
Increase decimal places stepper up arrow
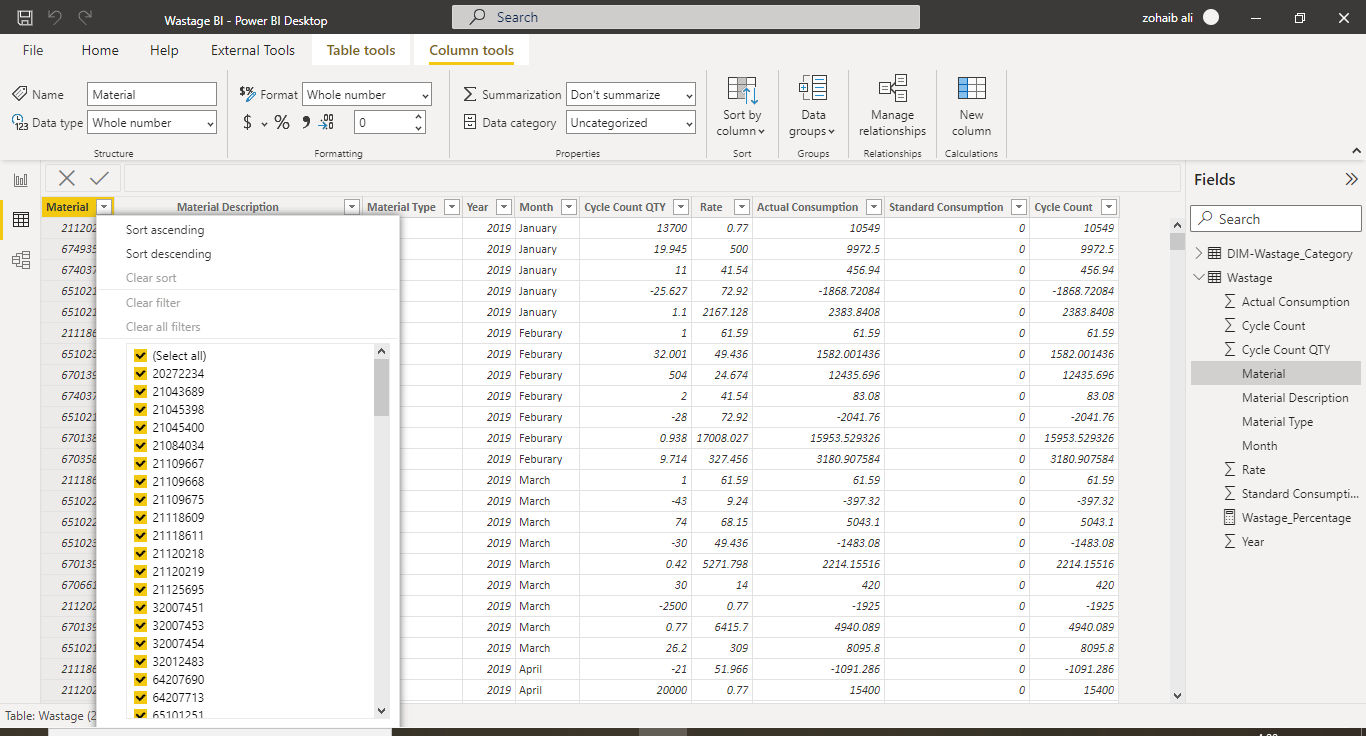tap(418, 116)
